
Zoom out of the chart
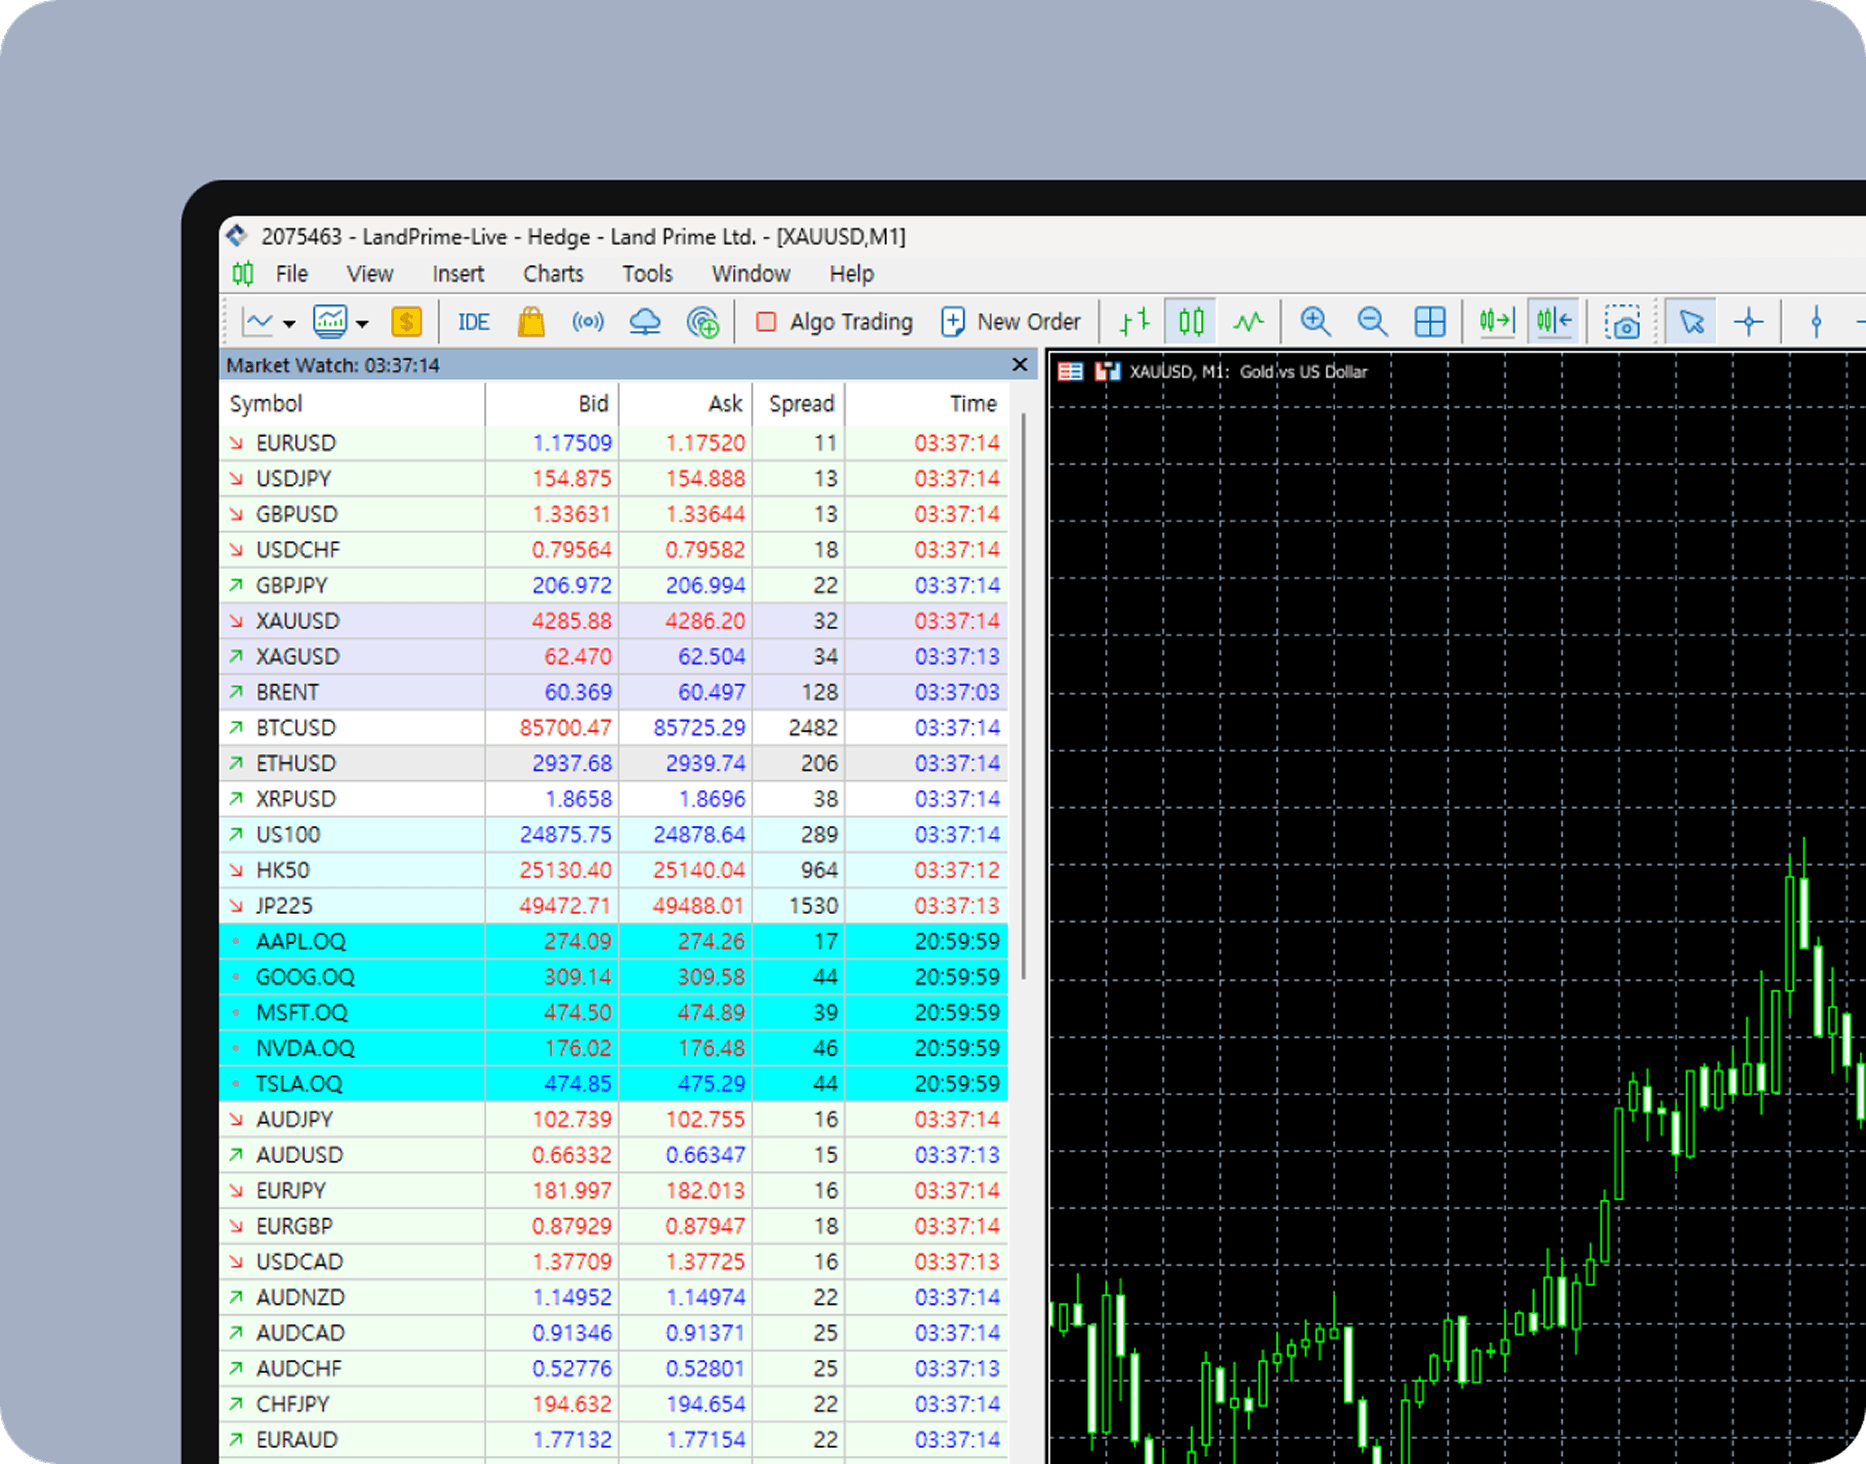click(x=1372, y=322)
